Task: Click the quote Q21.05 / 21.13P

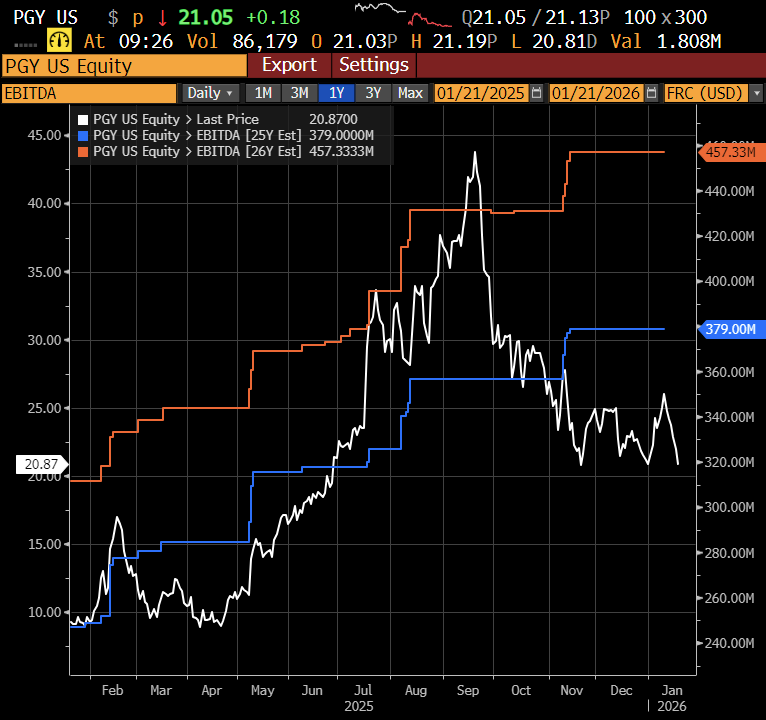Action: click(536, 18)
